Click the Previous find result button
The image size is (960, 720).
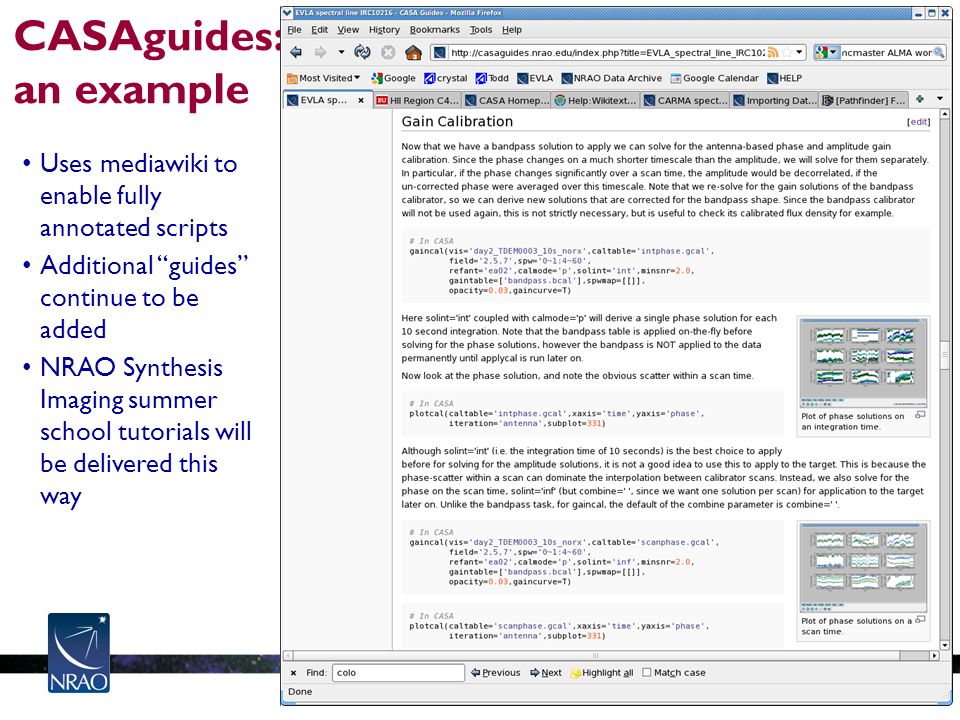(x=496, y=673)
